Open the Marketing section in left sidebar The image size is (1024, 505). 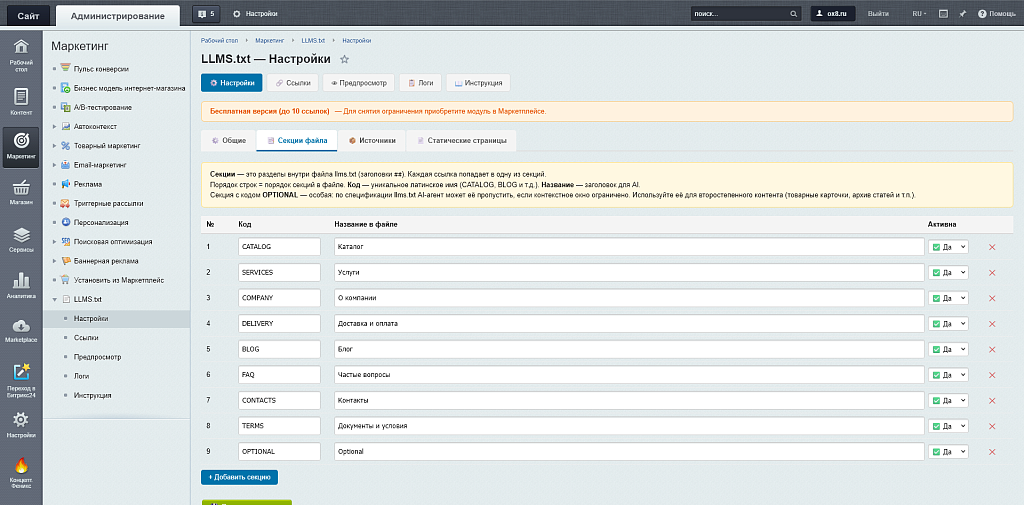click(x=21, y=145)
